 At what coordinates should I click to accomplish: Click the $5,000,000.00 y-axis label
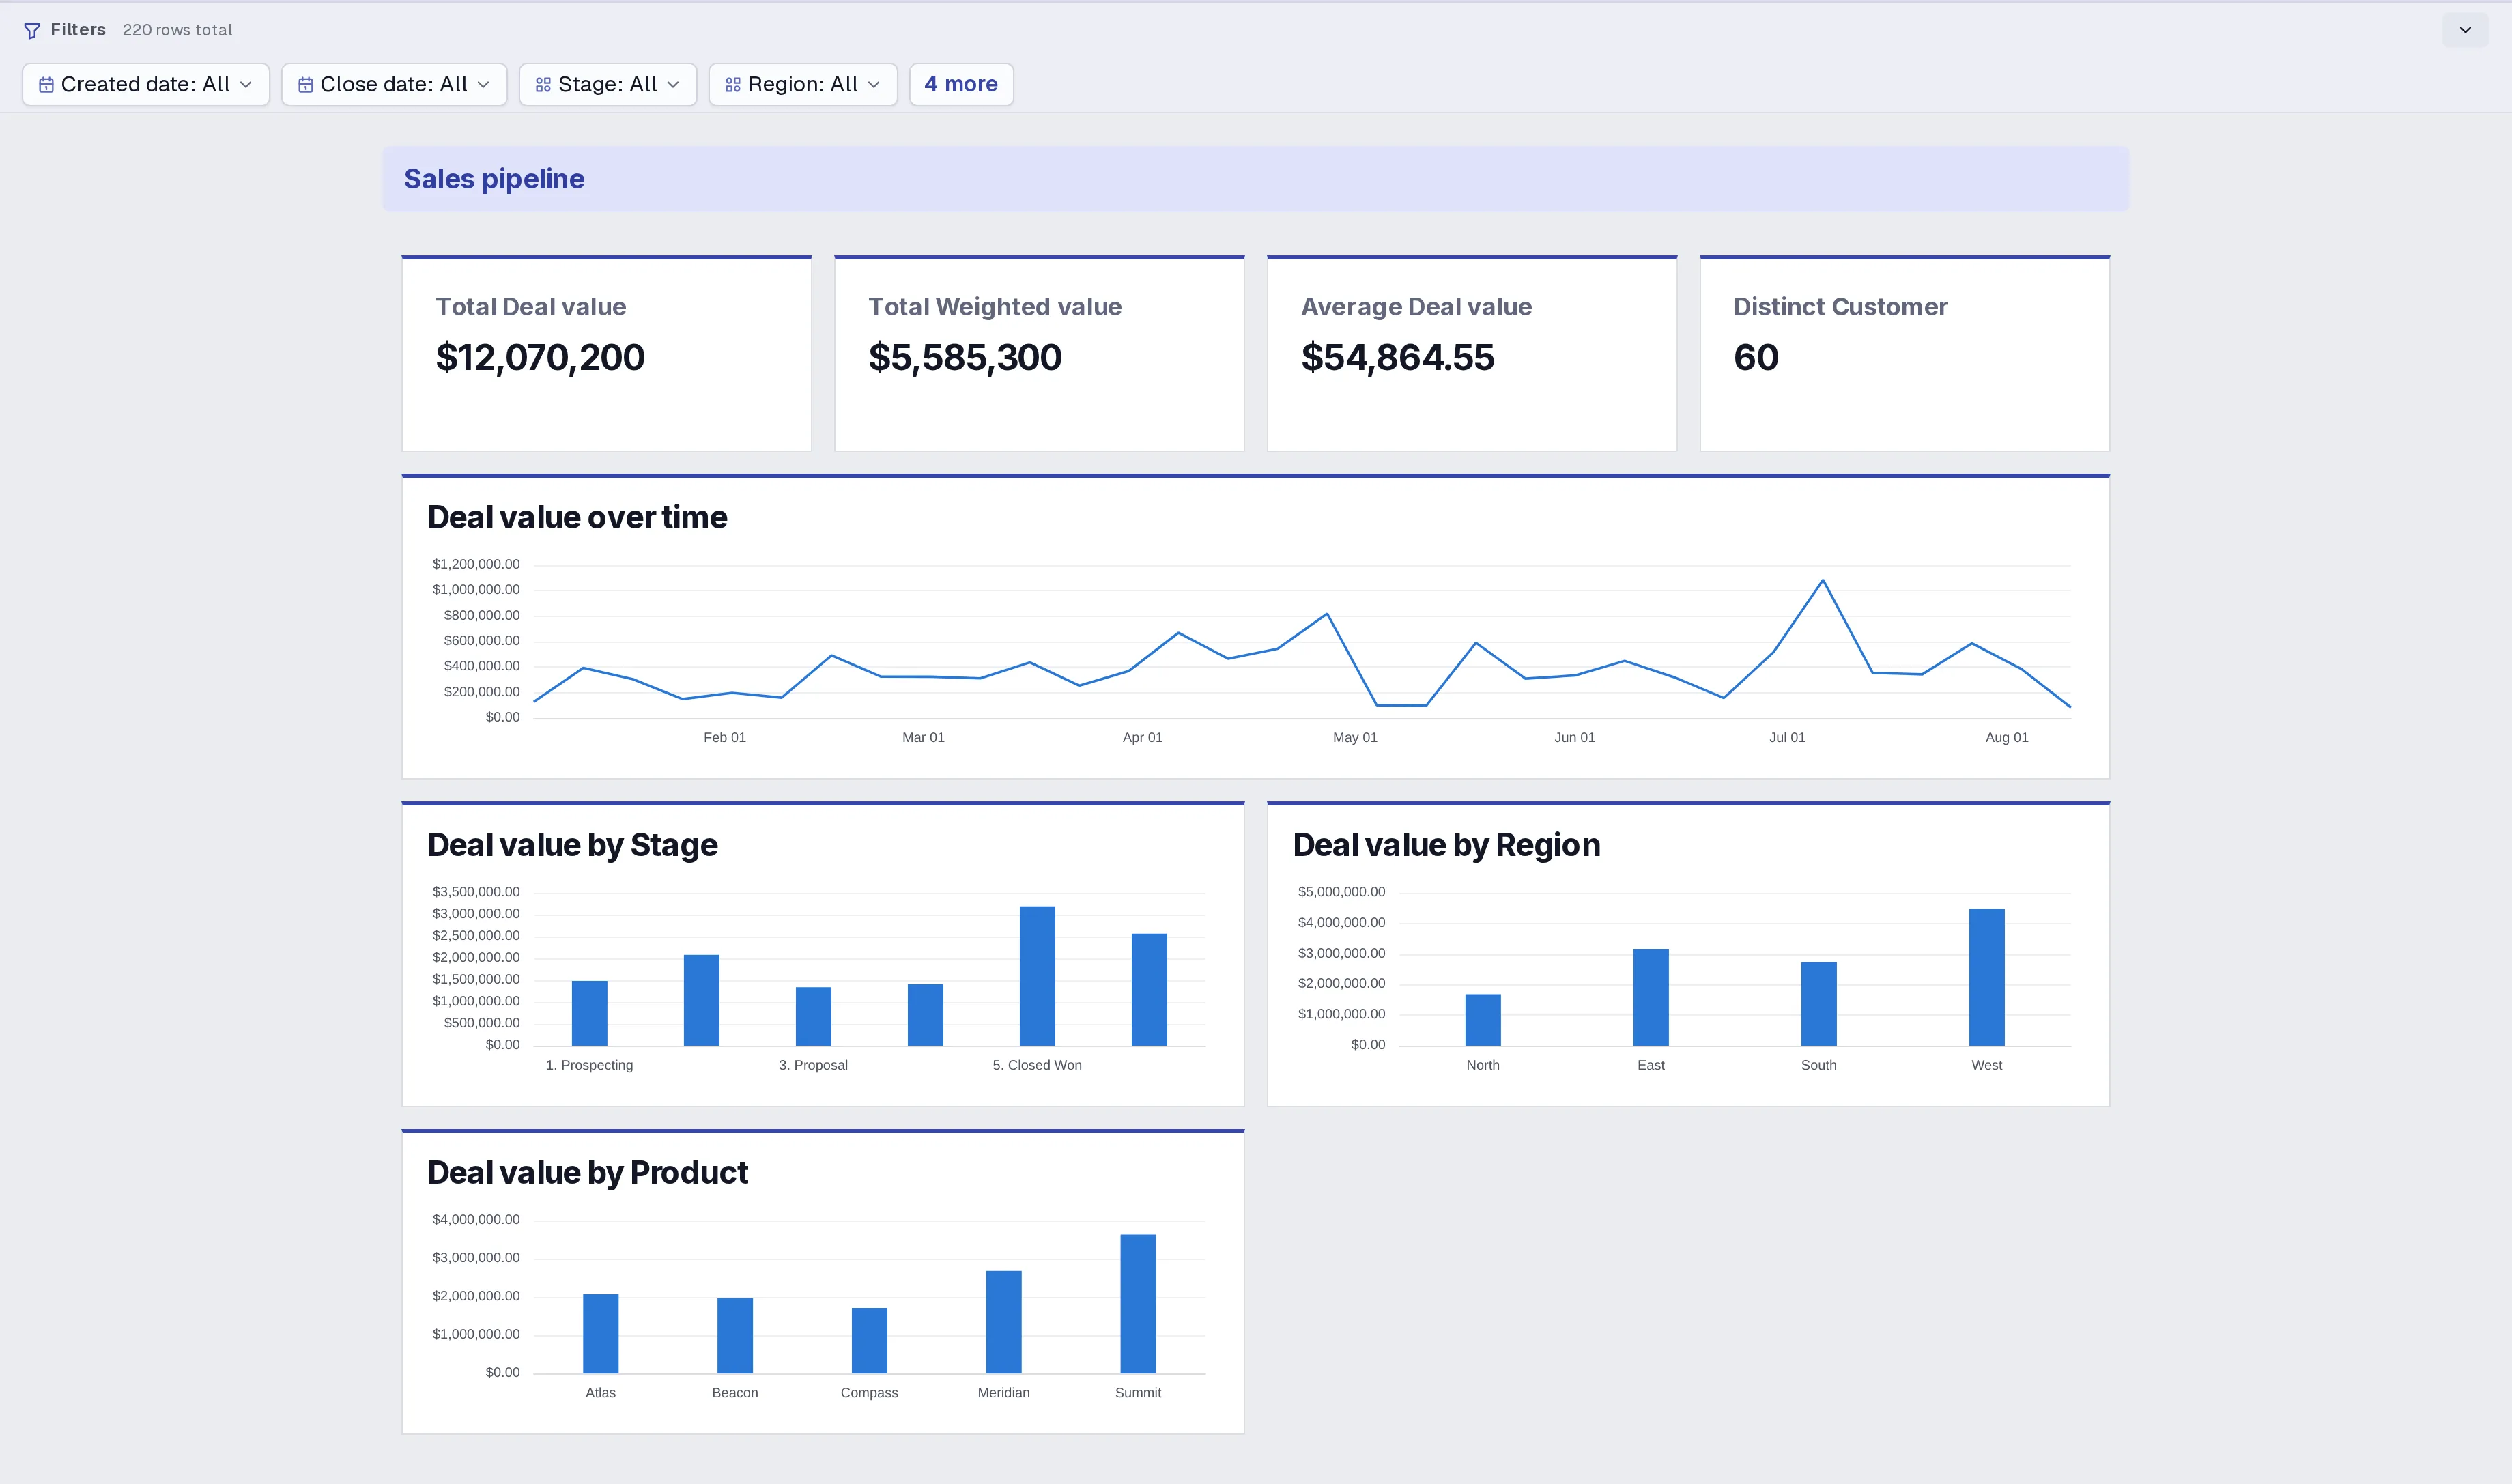point(1341,892)
